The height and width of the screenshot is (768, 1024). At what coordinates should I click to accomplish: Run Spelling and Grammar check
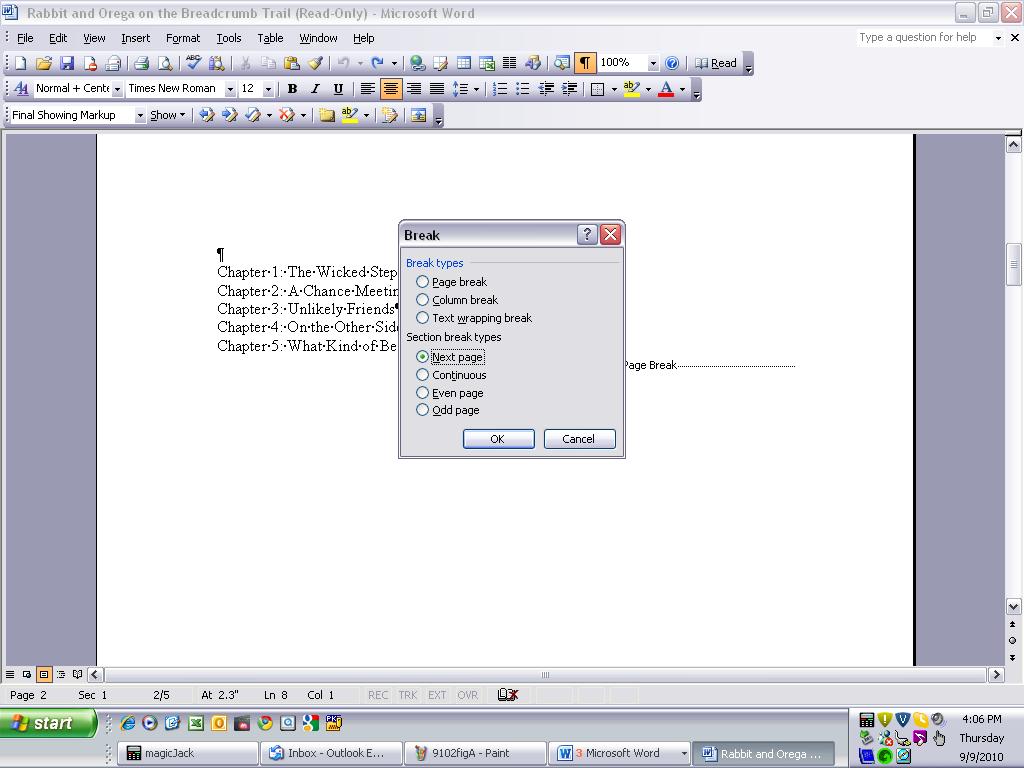coord(193,63)
